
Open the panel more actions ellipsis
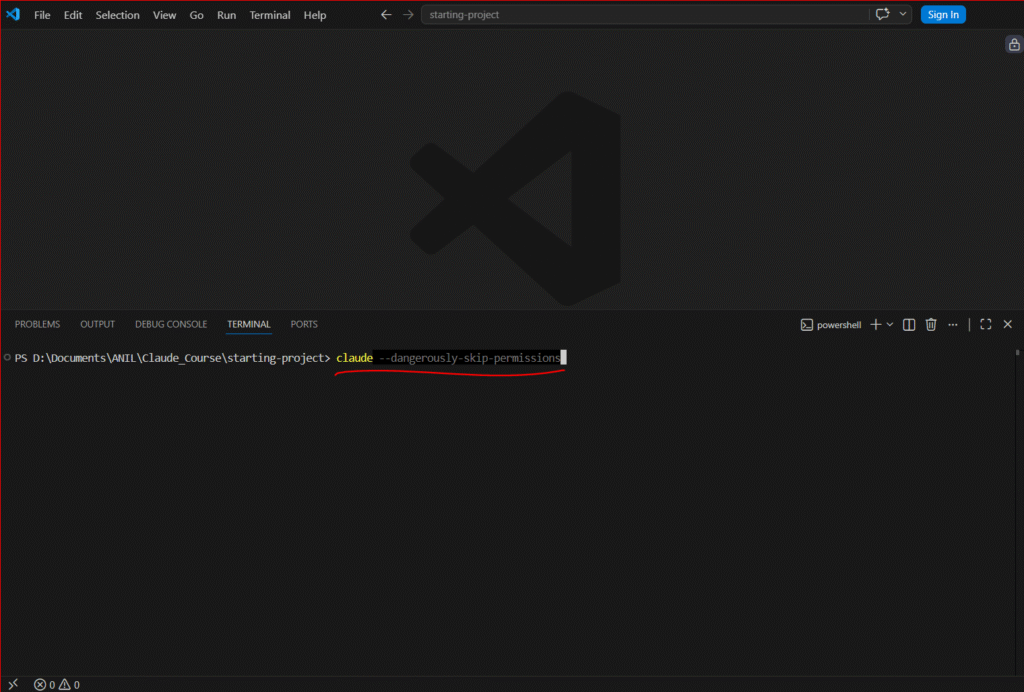(953, 324)
